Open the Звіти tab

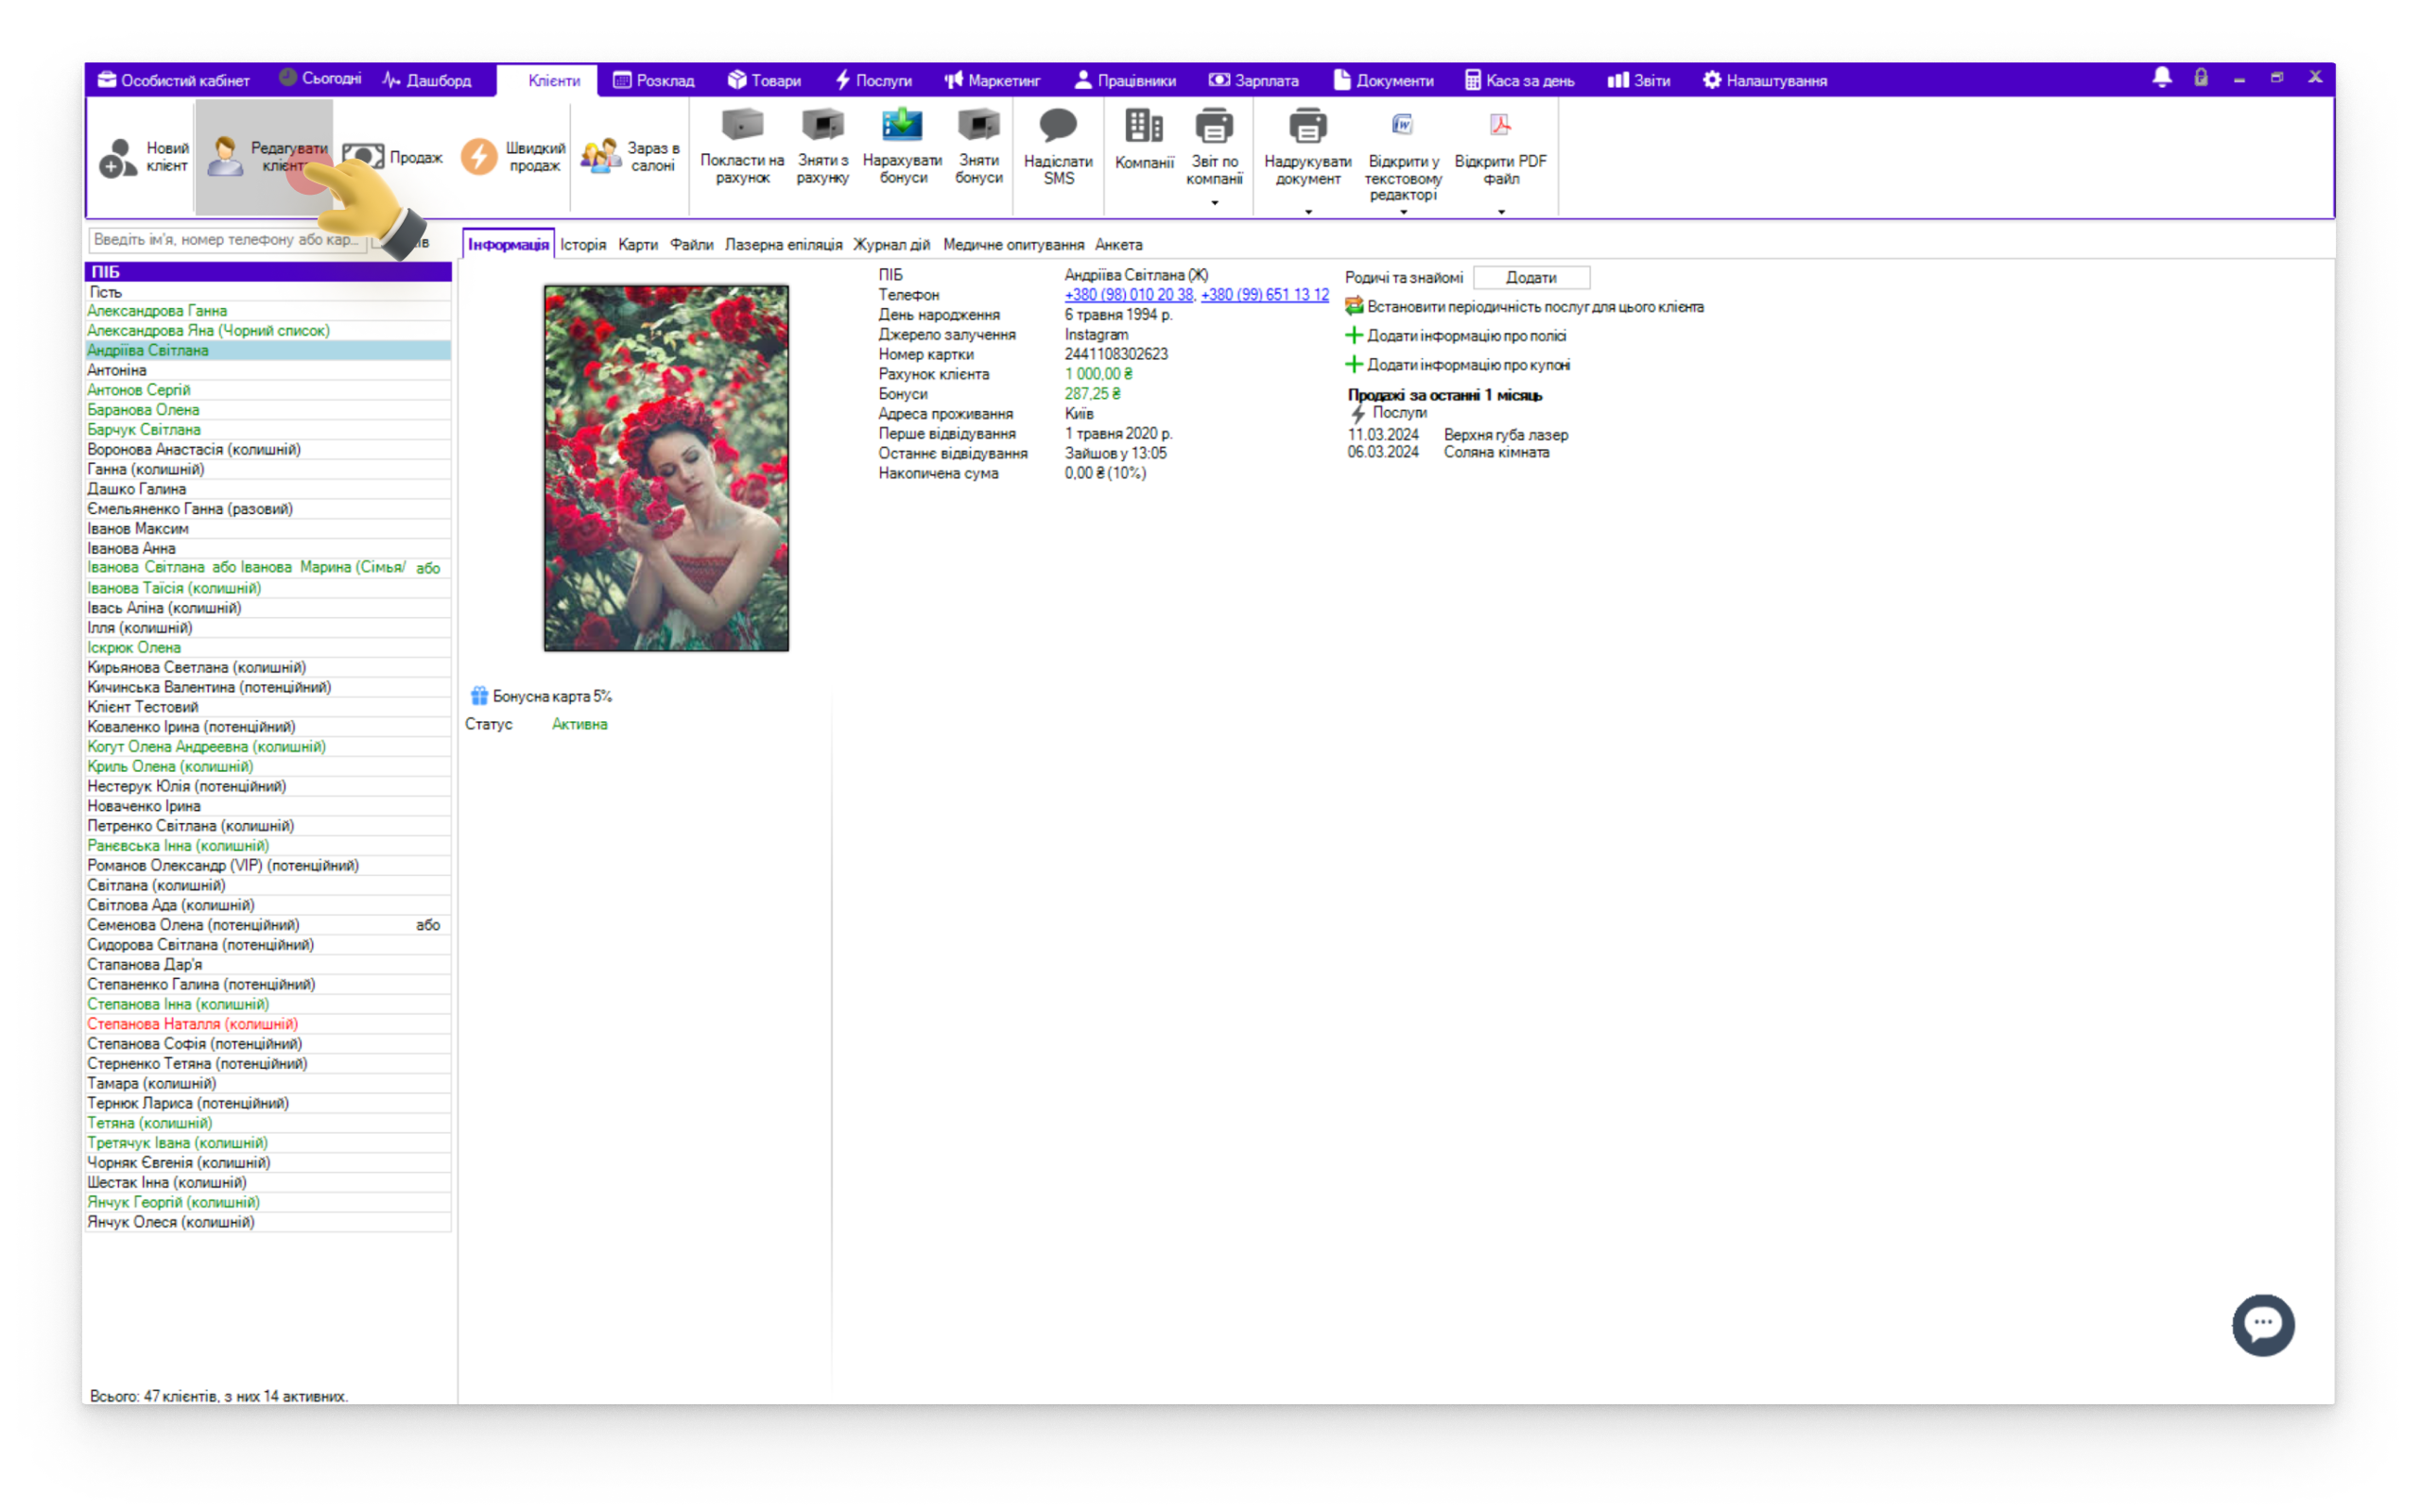pos(1639,80)
